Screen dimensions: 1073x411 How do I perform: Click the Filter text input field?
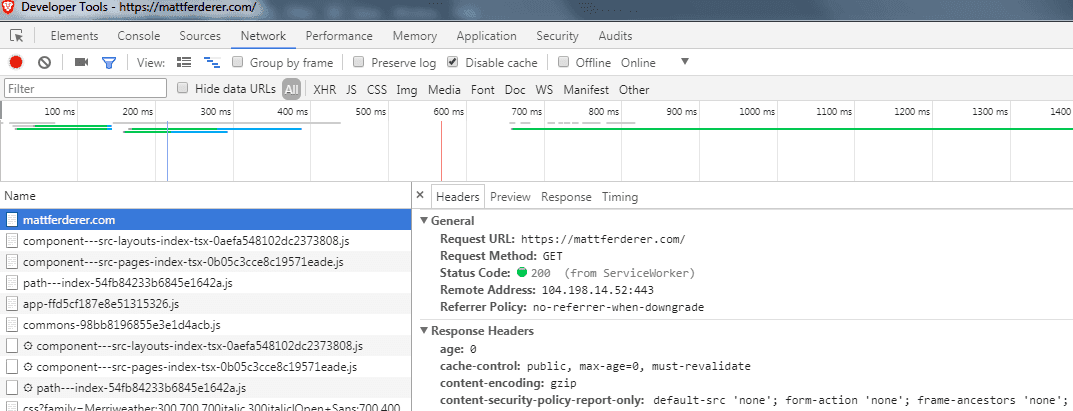pos(85,89)
